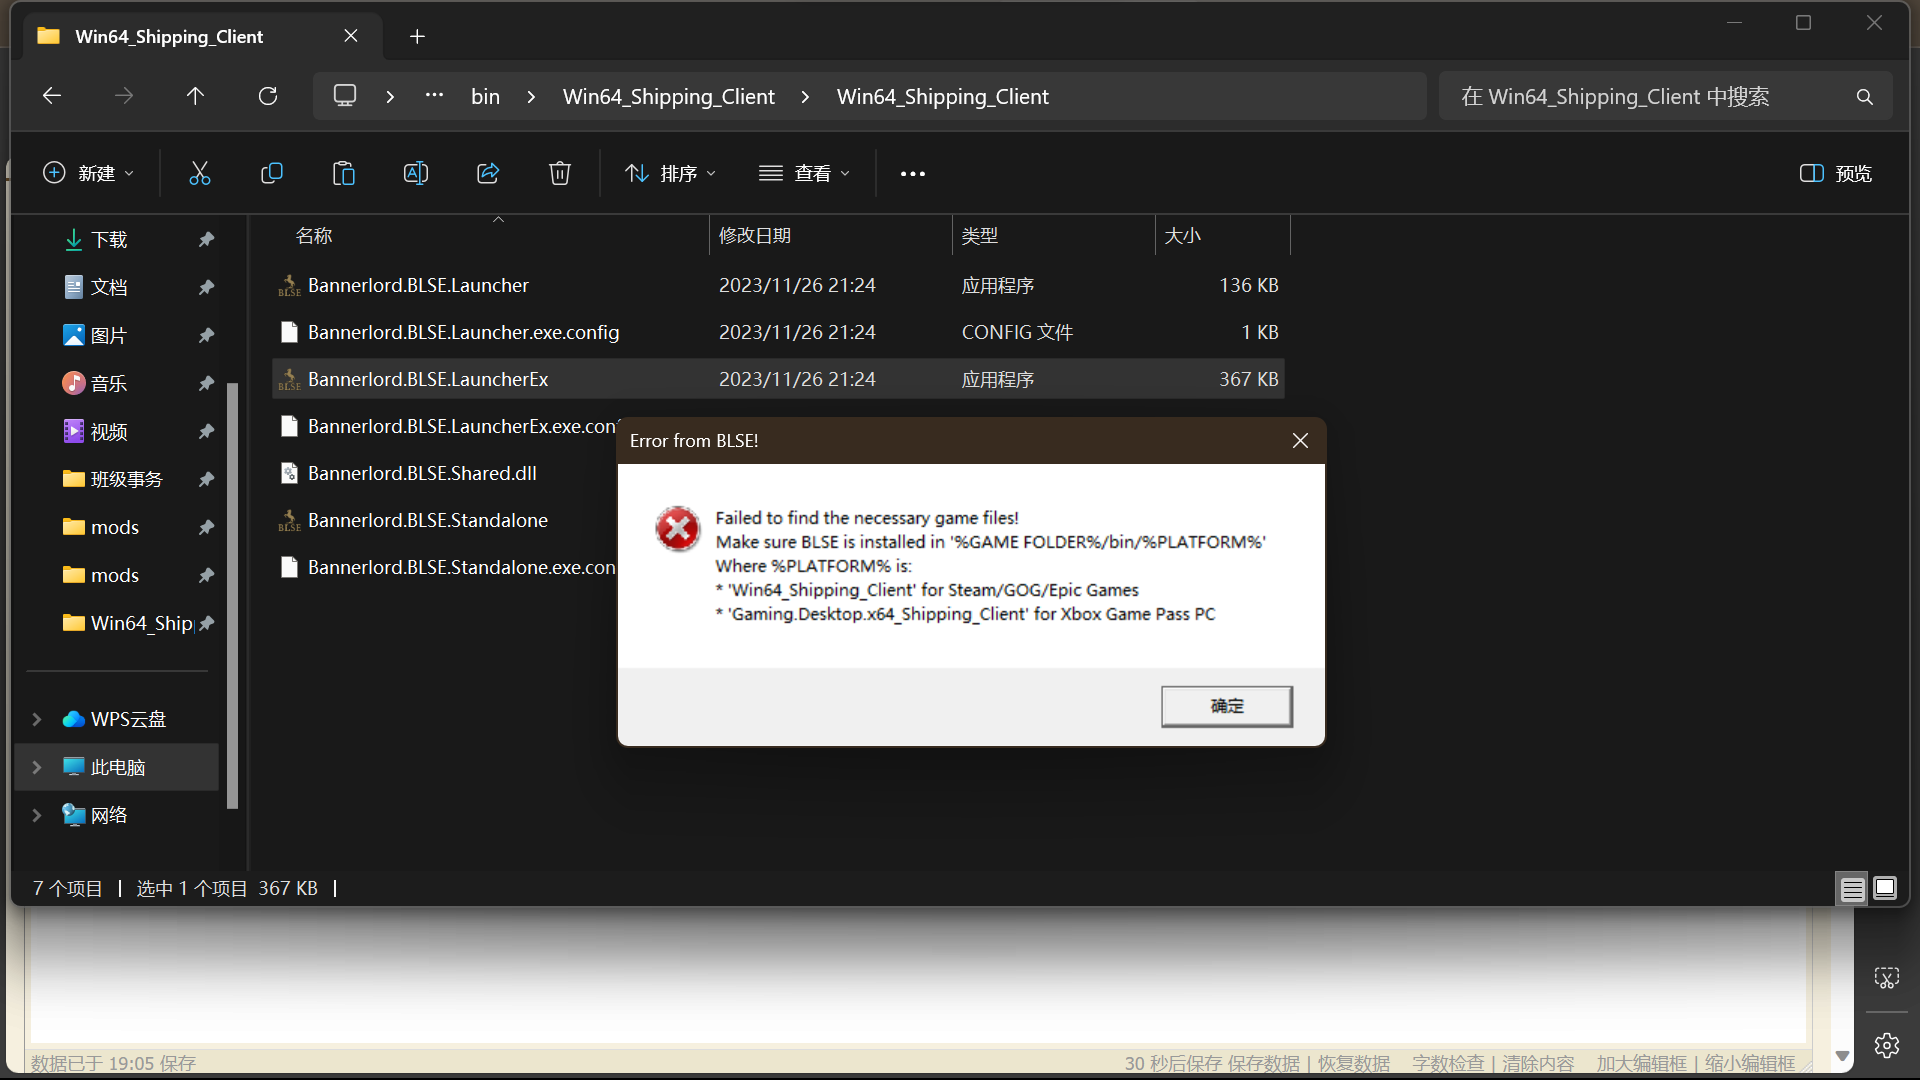Select Bannerlord.BLSE.LauncherEx application file
Image resolution: width=1920 pixels, height=1080 pixels.
coord(778,379)
